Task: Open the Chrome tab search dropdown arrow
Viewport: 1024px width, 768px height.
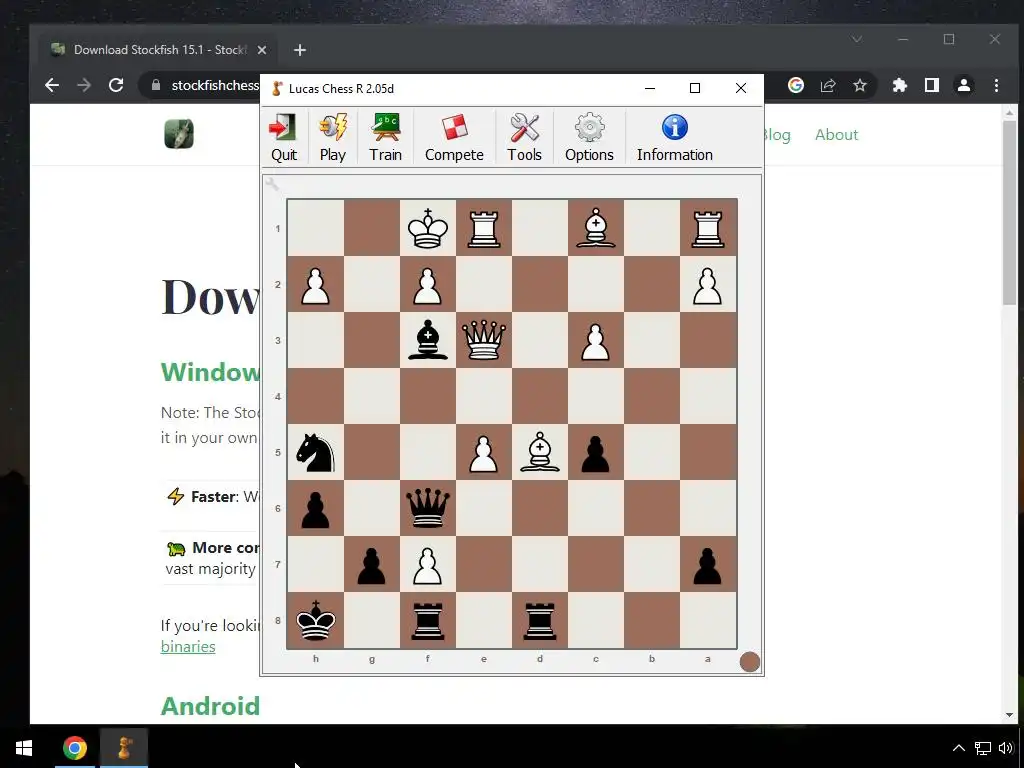Action: pyautogui.click(x=857, y=39)
